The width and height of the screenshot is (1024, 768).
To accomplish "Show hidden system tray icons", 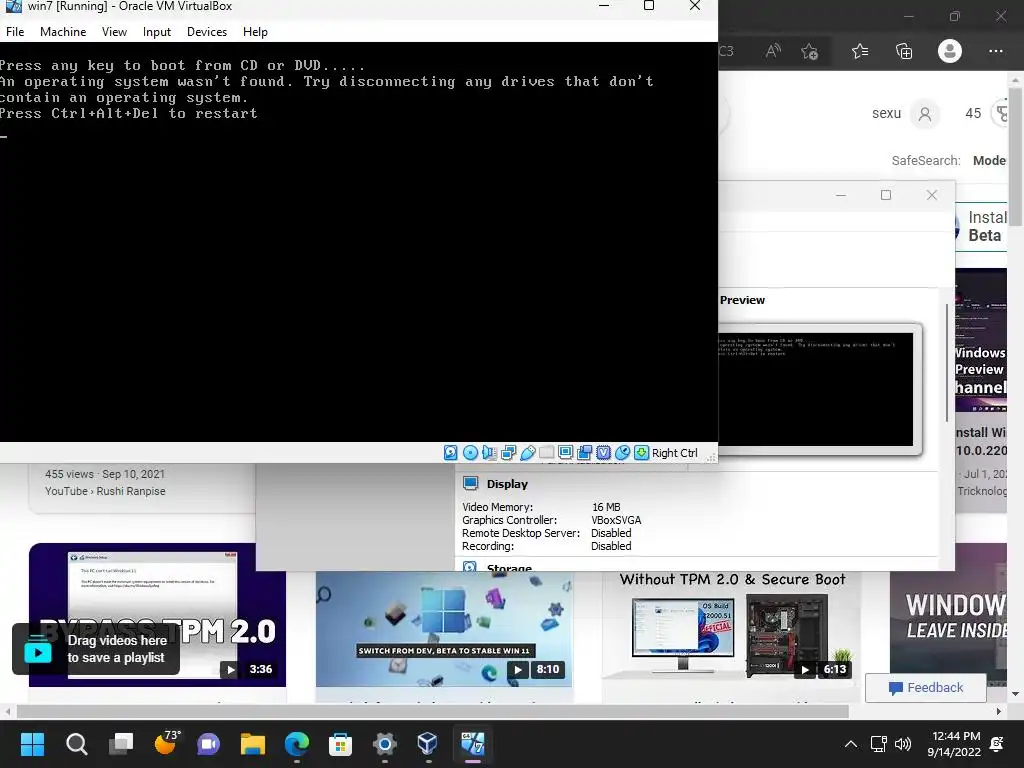I will pos(850,744).
